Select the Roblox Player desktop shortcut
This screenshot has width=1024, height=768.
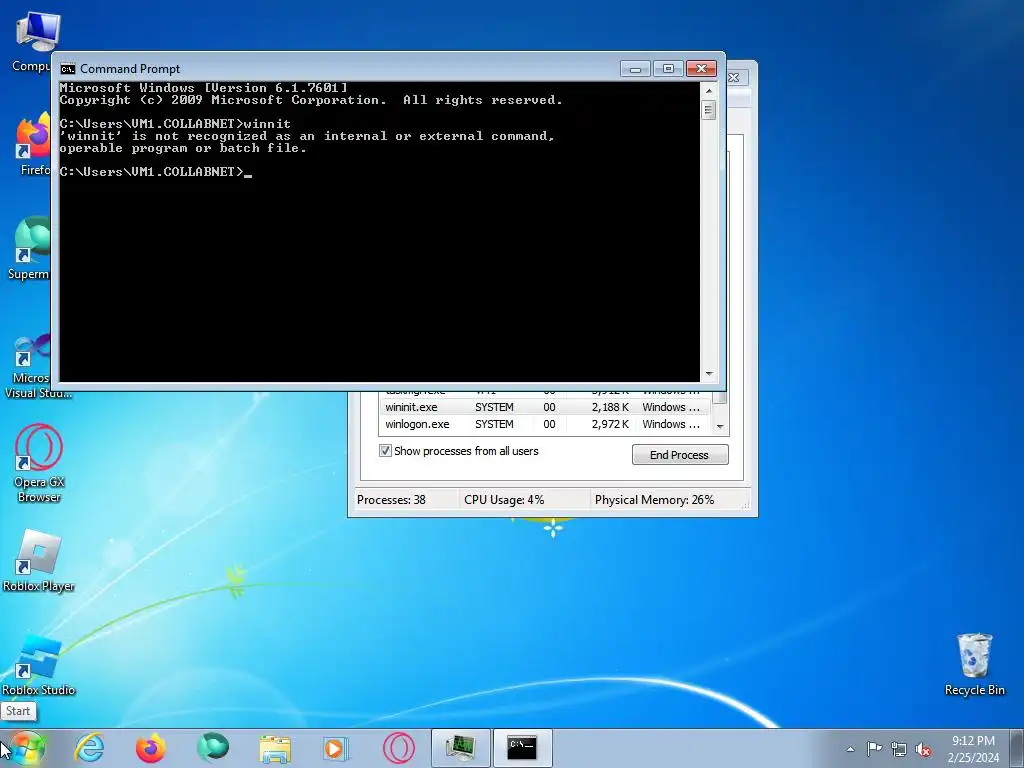coord(39,560)
